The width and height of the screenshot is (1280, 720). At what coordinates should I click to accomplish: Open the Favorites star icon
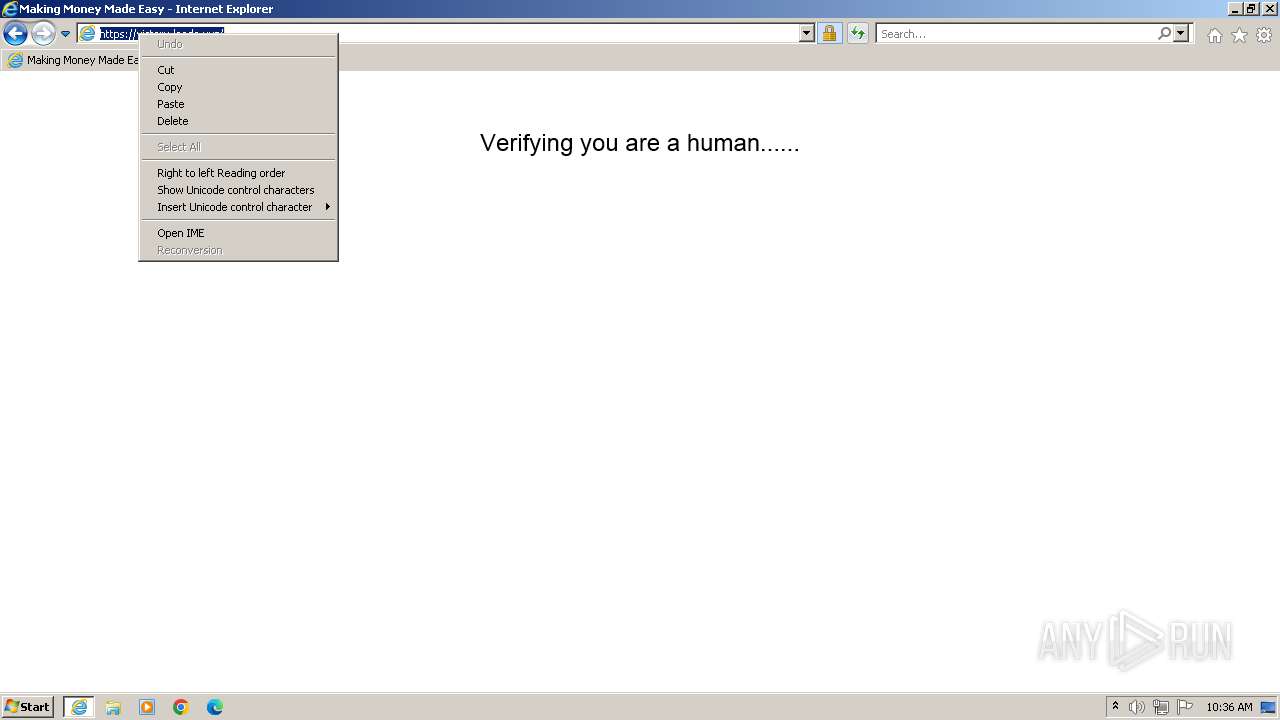point(1239,35)
